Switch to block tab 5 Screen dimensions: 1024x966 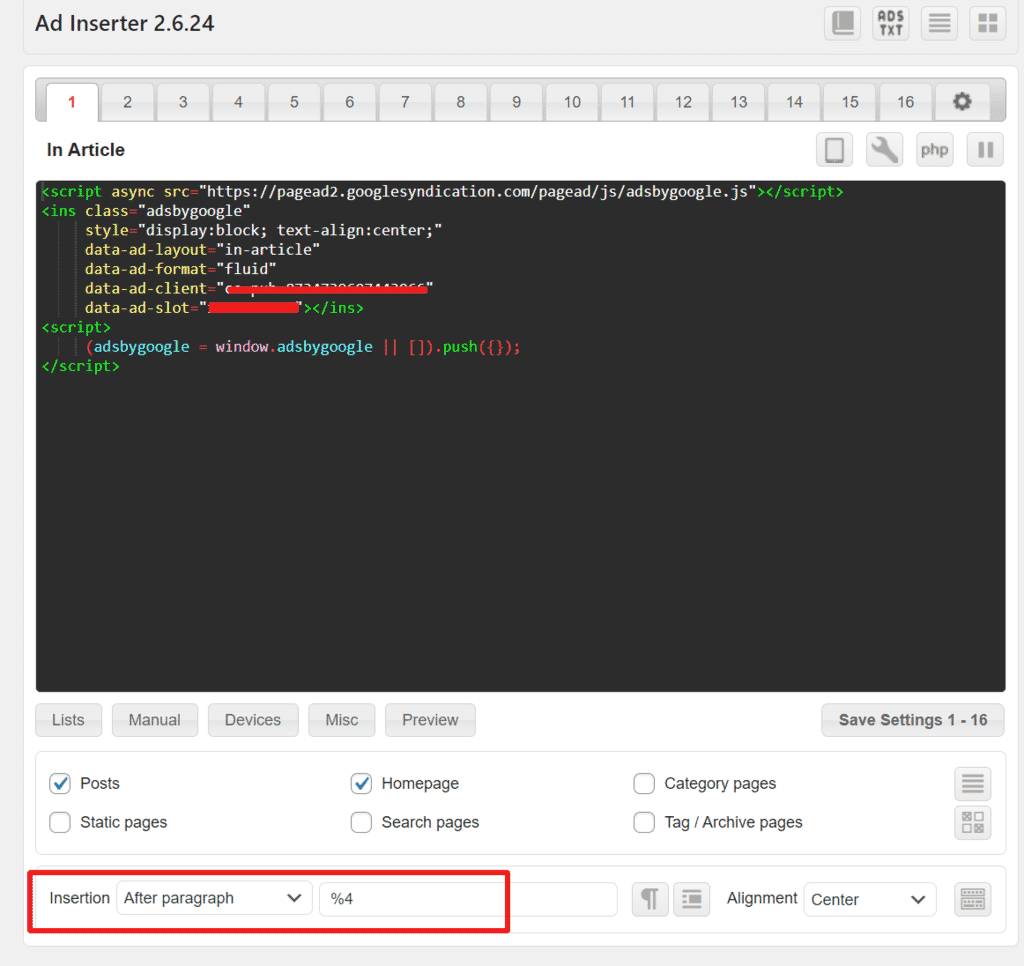pyautogui.click(x=294, y=102)
